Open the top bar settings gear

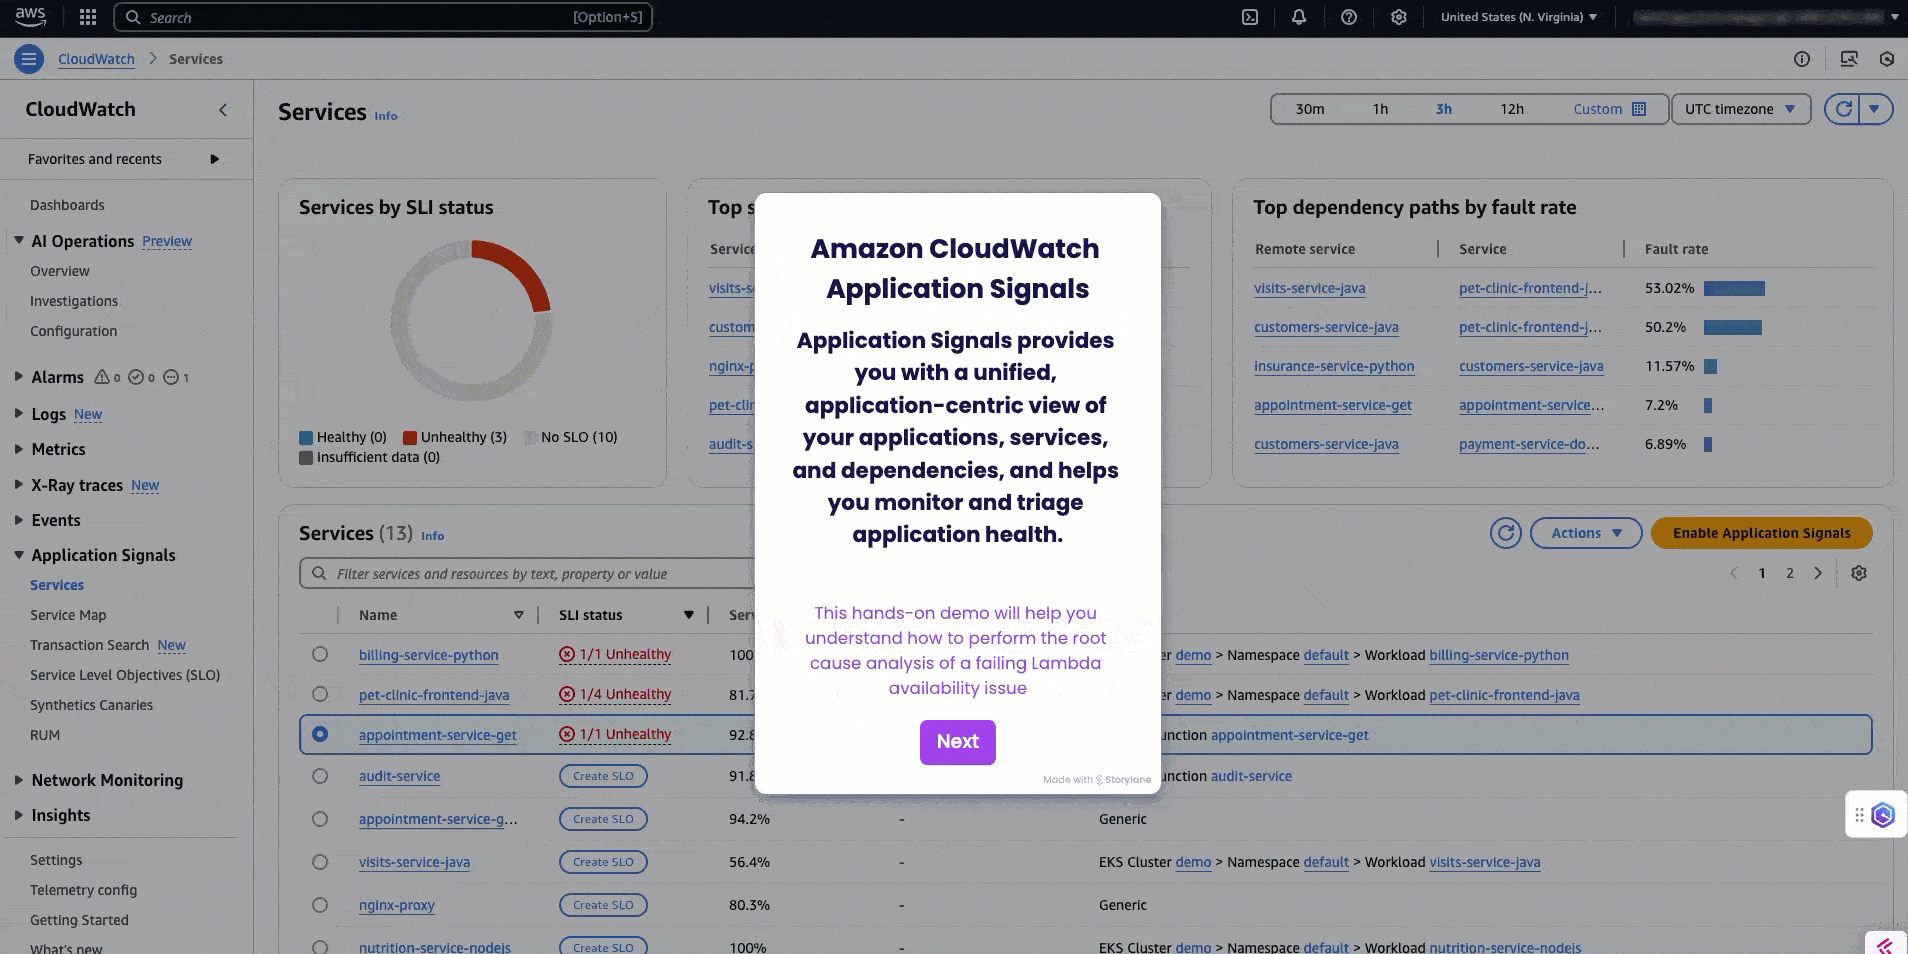1399,17
